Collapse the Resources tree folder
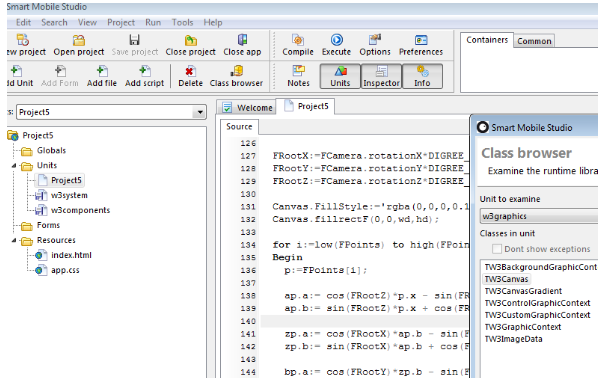Screen dimensions: 598x378 [14, 240]
